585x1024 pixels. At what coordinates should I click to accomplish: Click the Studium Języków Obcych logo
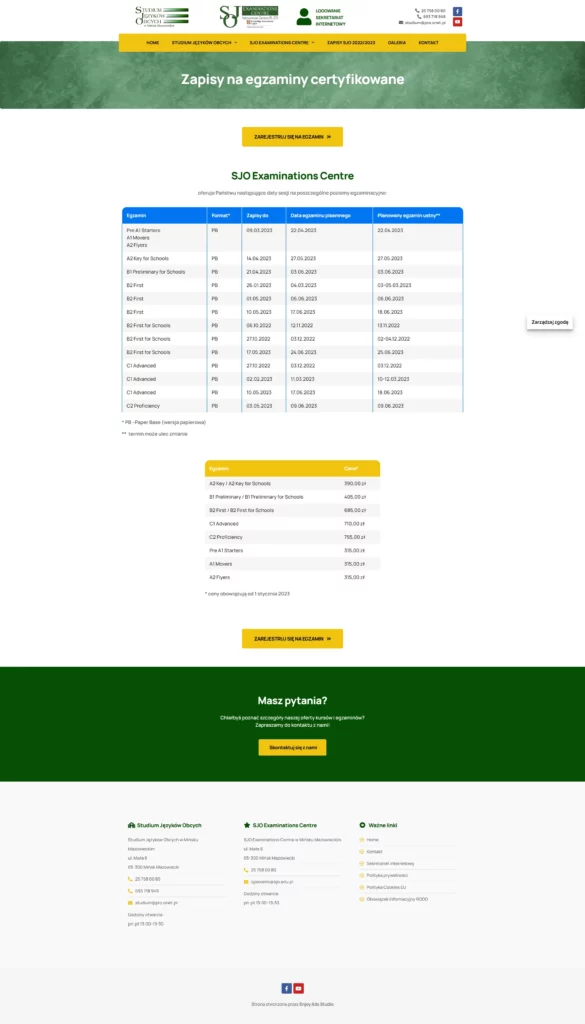tap(161, 16)
